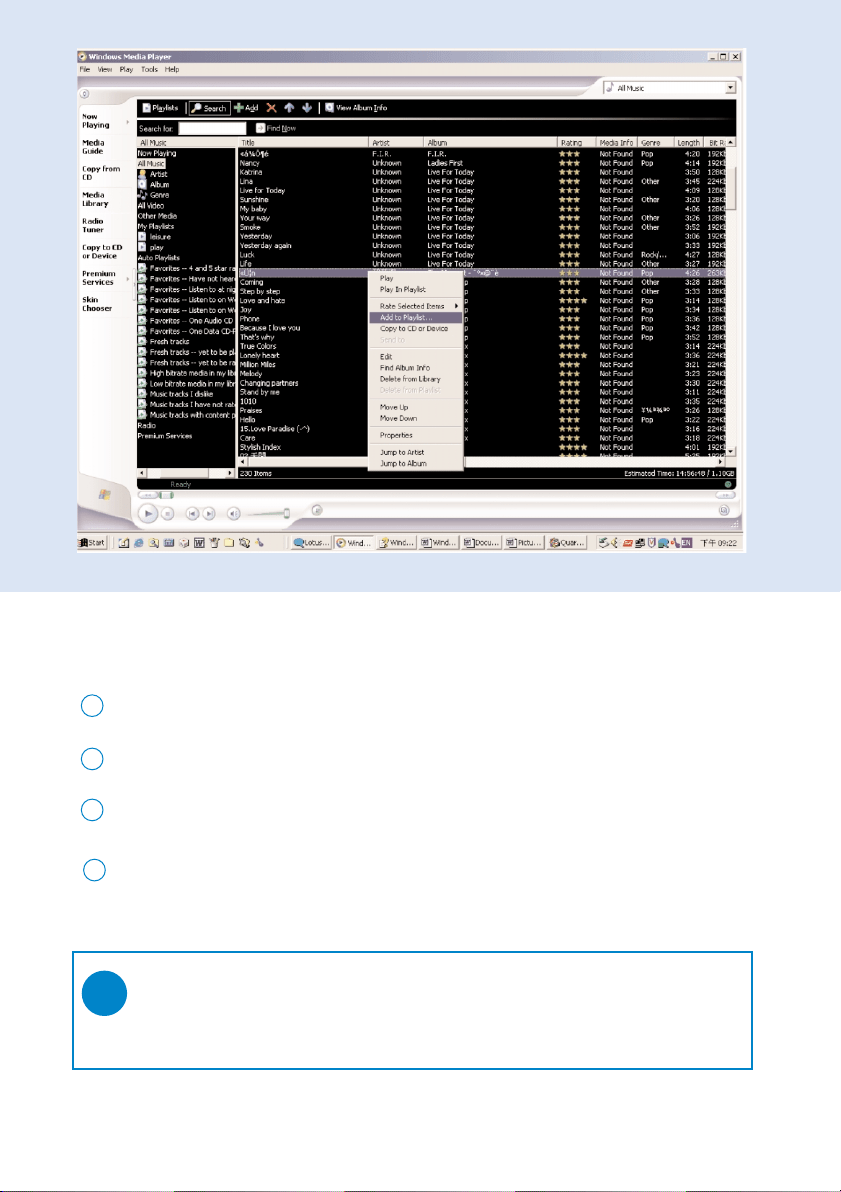The width and height of the screenshot is (841, 1192).
Task: Click the green plus Add button
Action: coord(246,108)
